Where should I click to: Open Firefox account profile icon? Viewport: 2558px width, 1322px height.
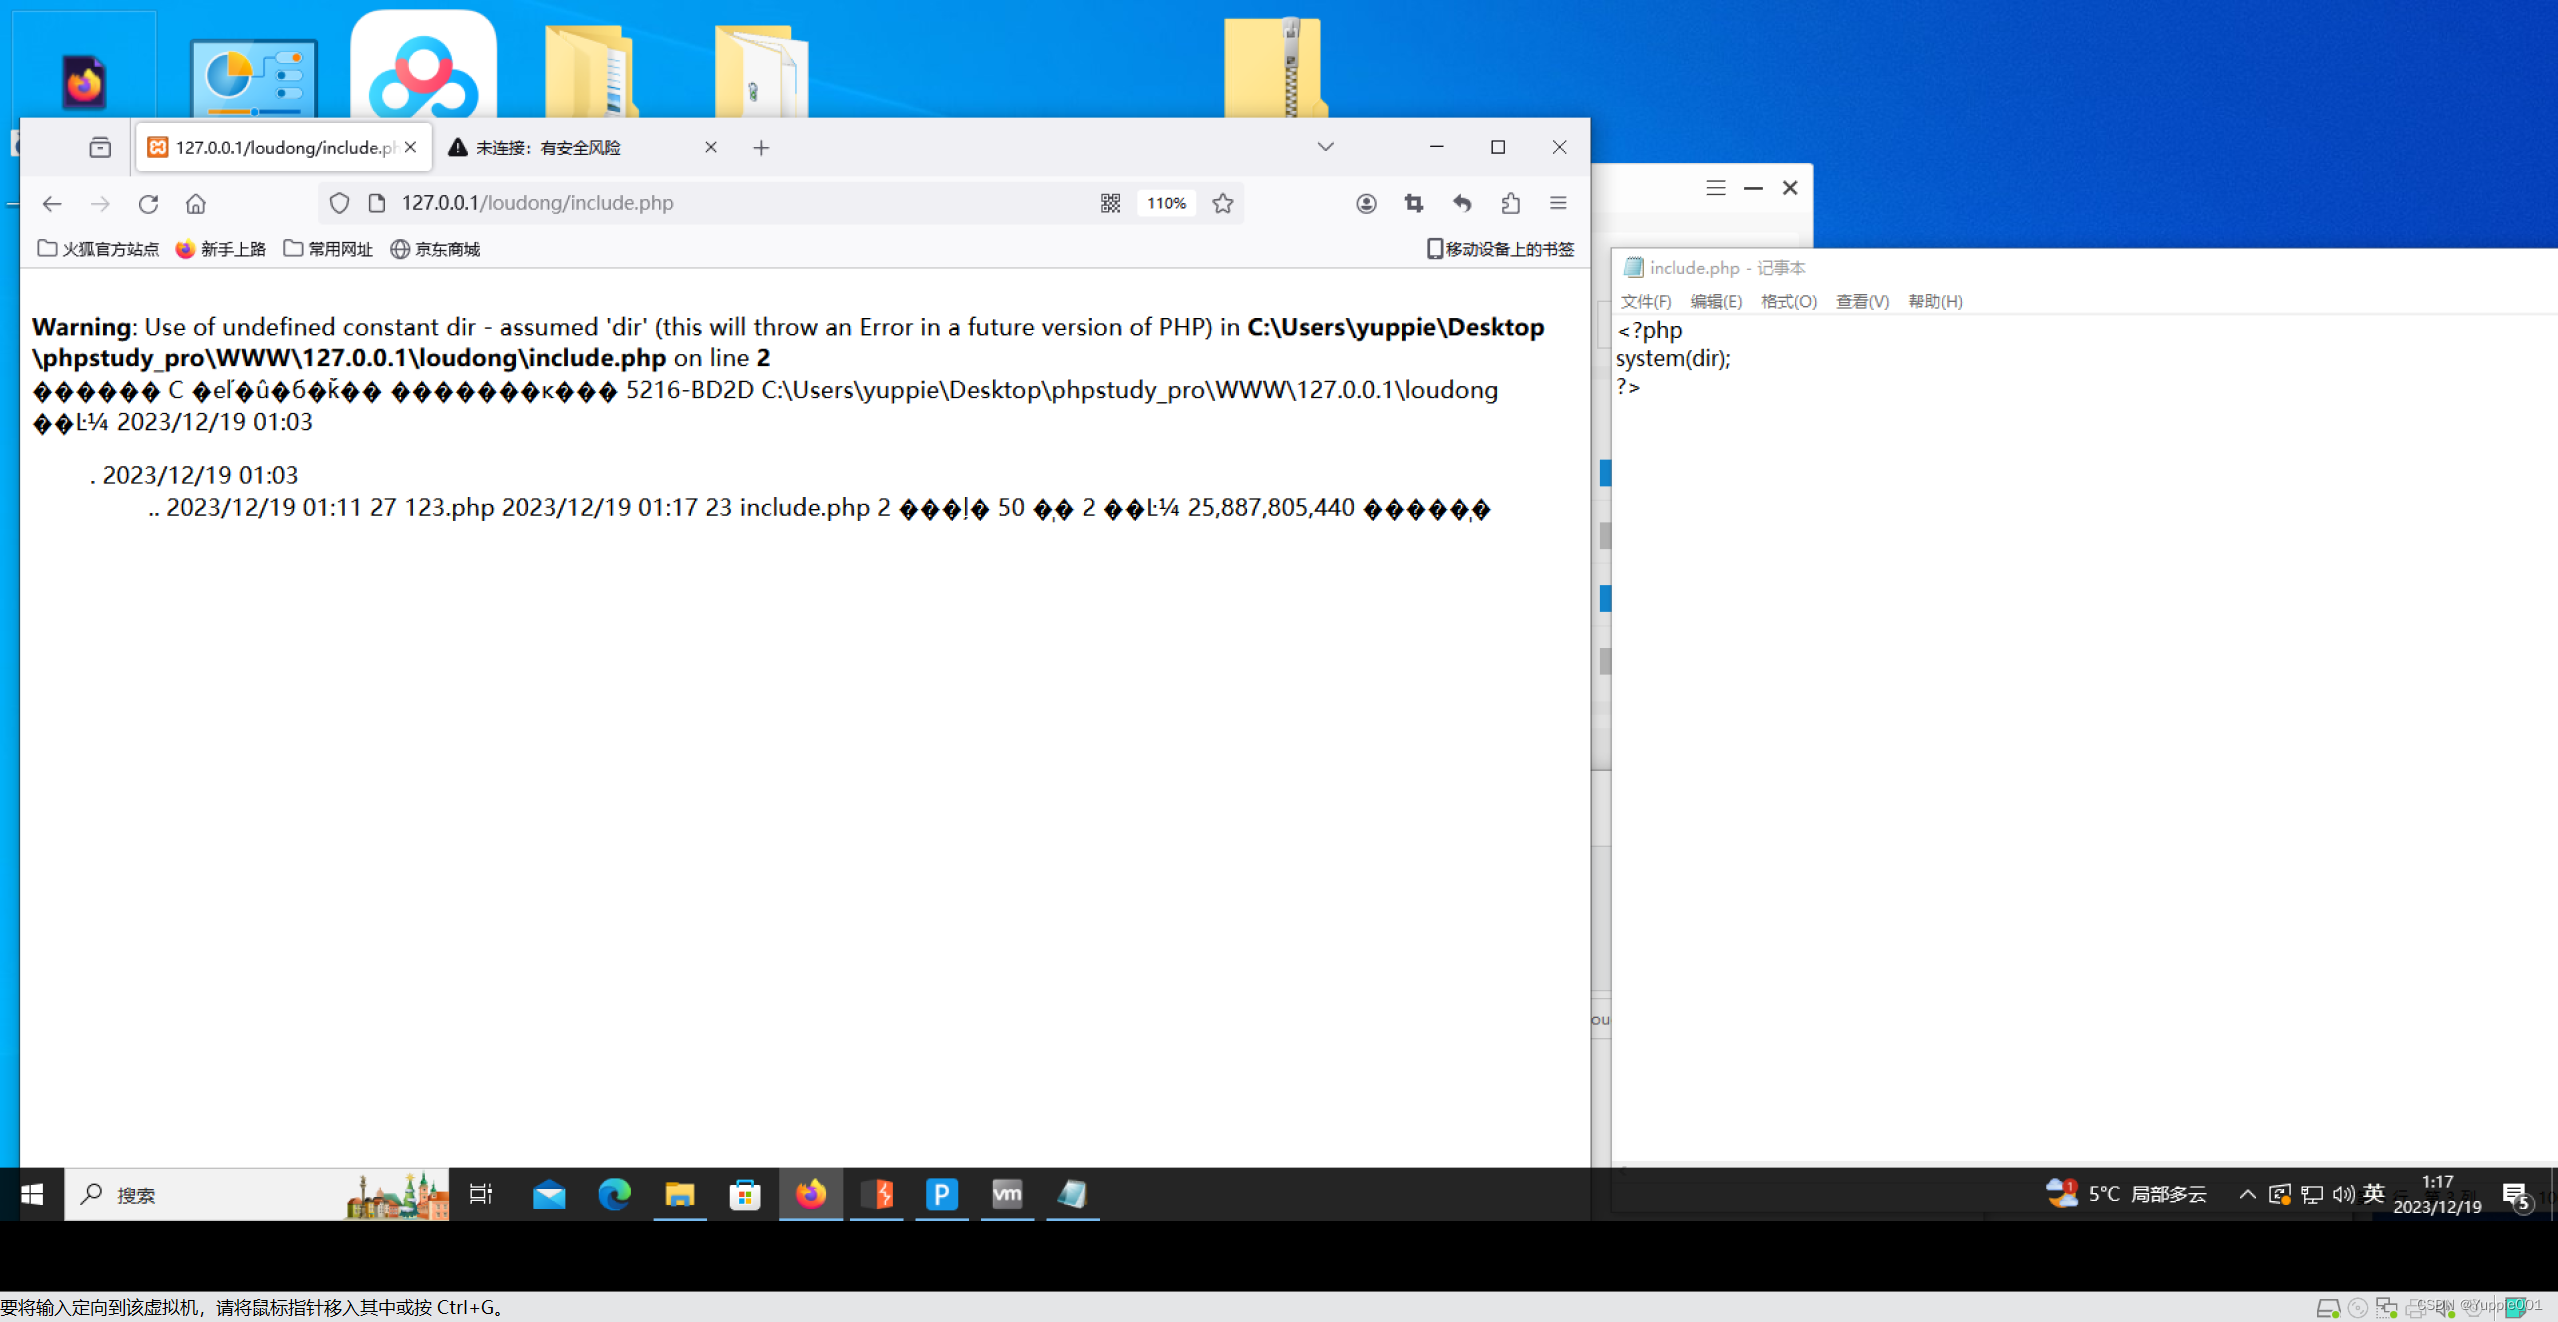pyautogui.click(x=1366, y=204)
